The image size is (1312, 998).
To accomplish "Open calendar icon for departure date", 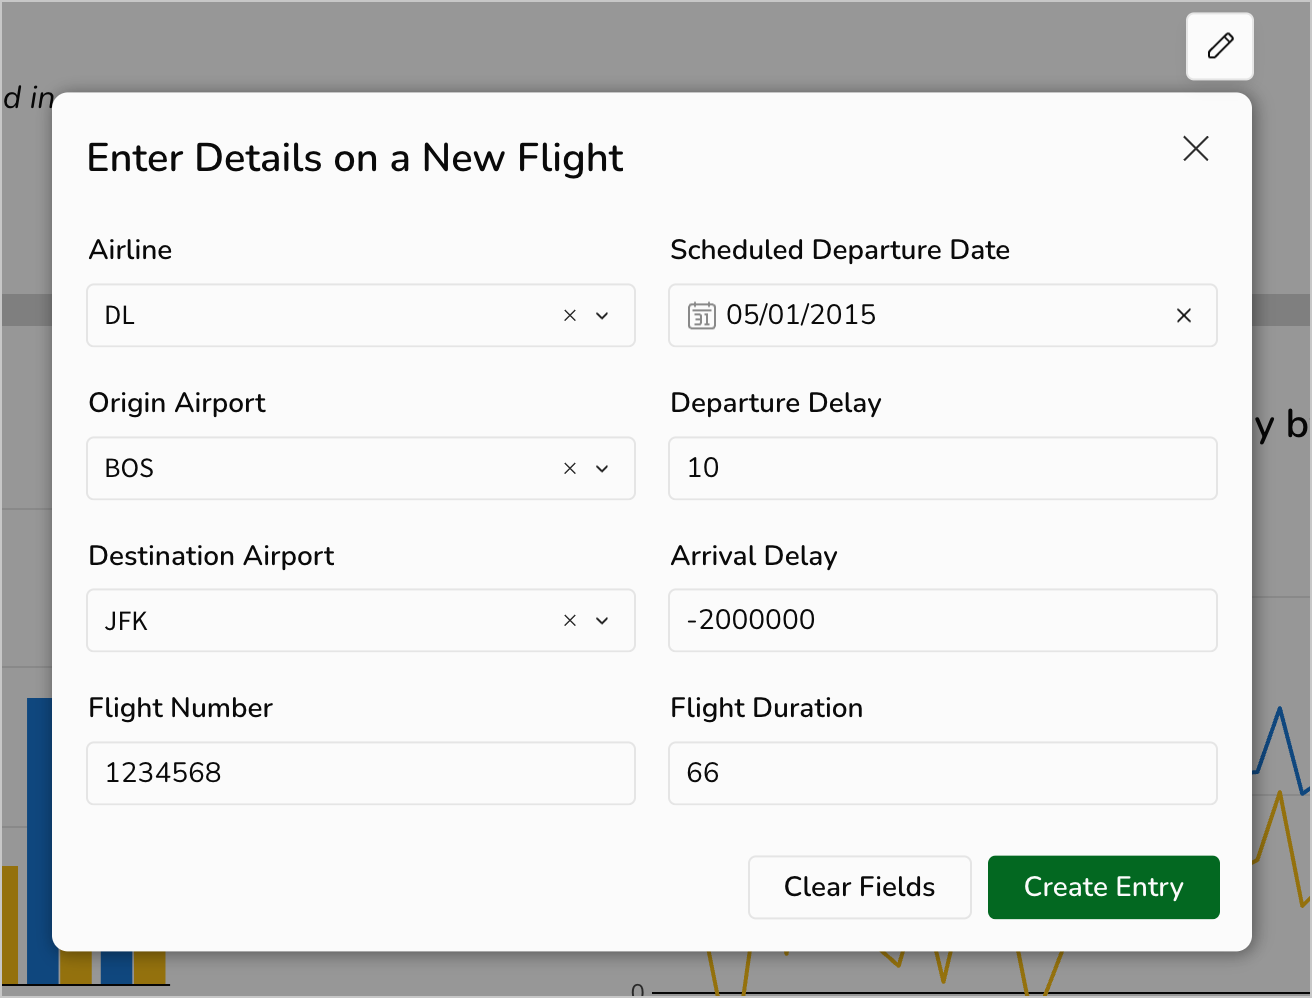I will pos(701,316).
